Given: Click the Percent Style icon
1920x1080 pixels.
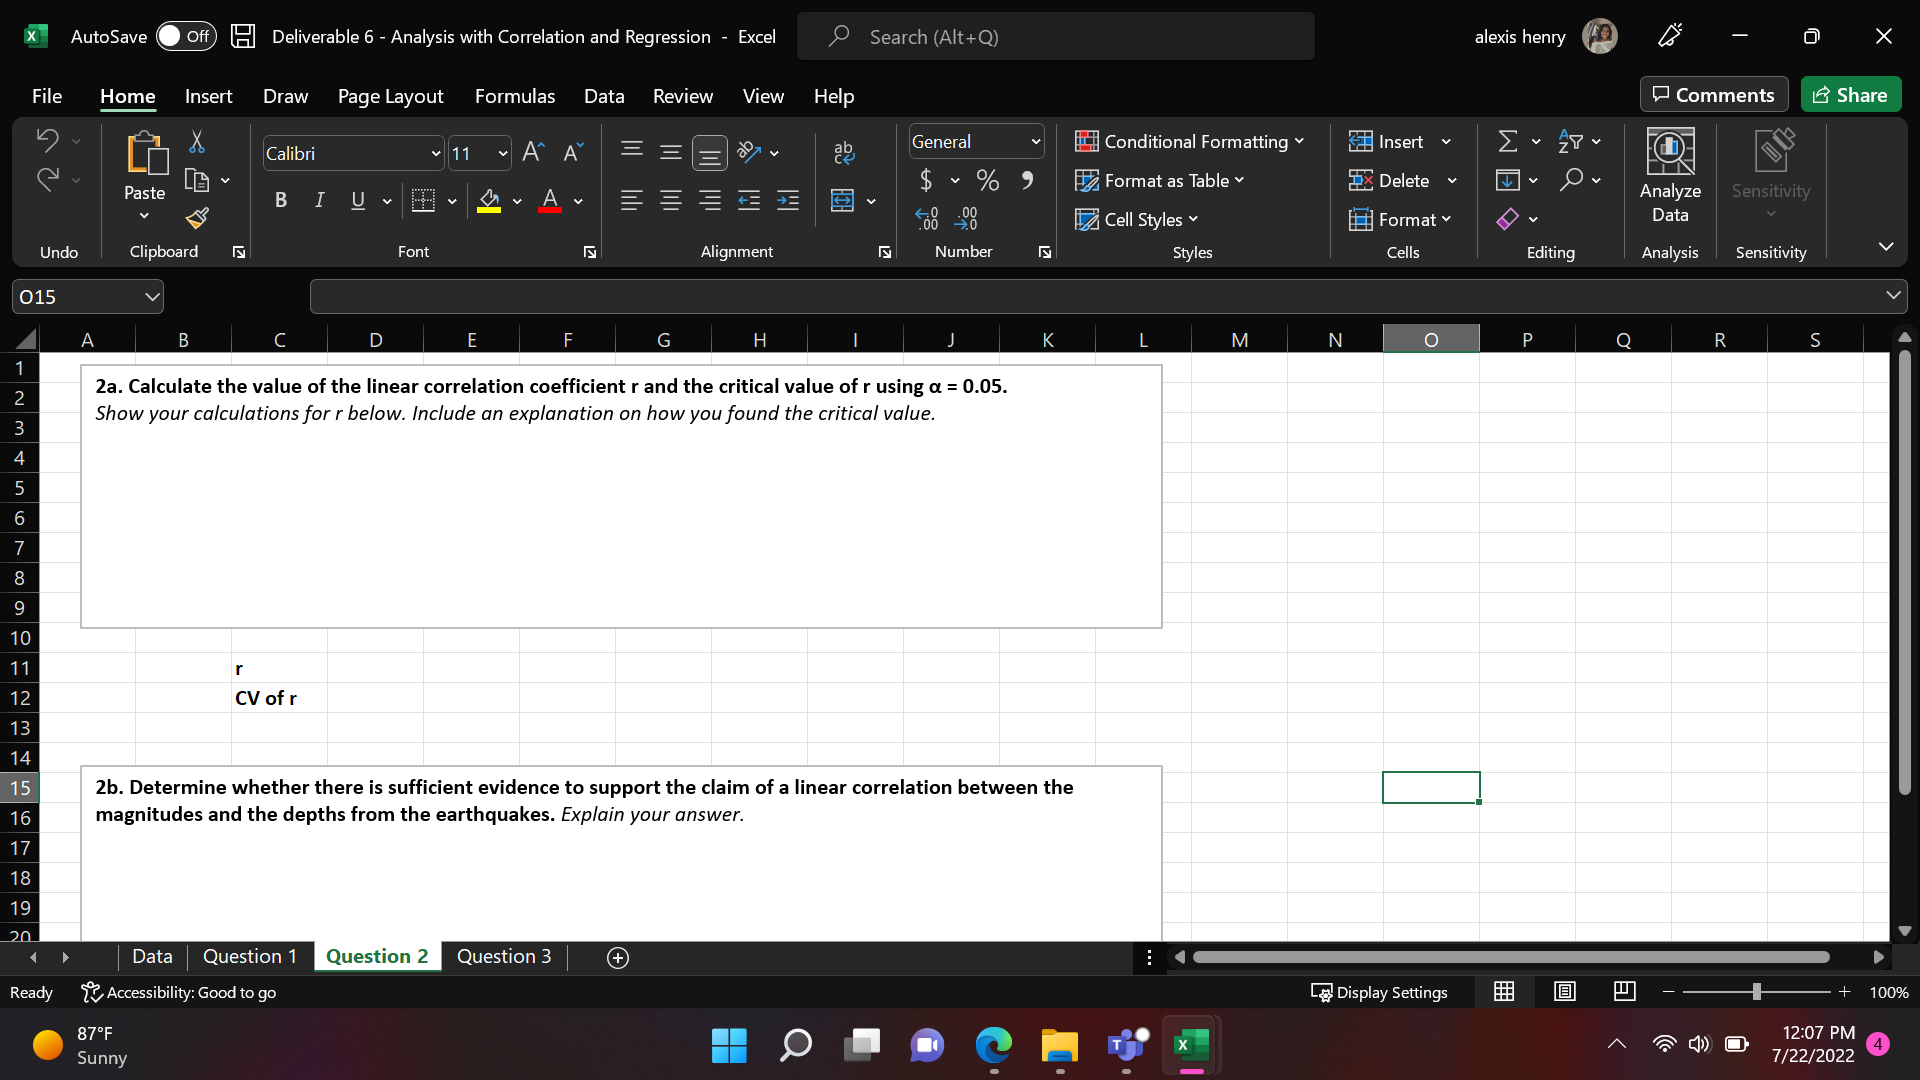Looking at the screenshot, I should pos(988,181).
